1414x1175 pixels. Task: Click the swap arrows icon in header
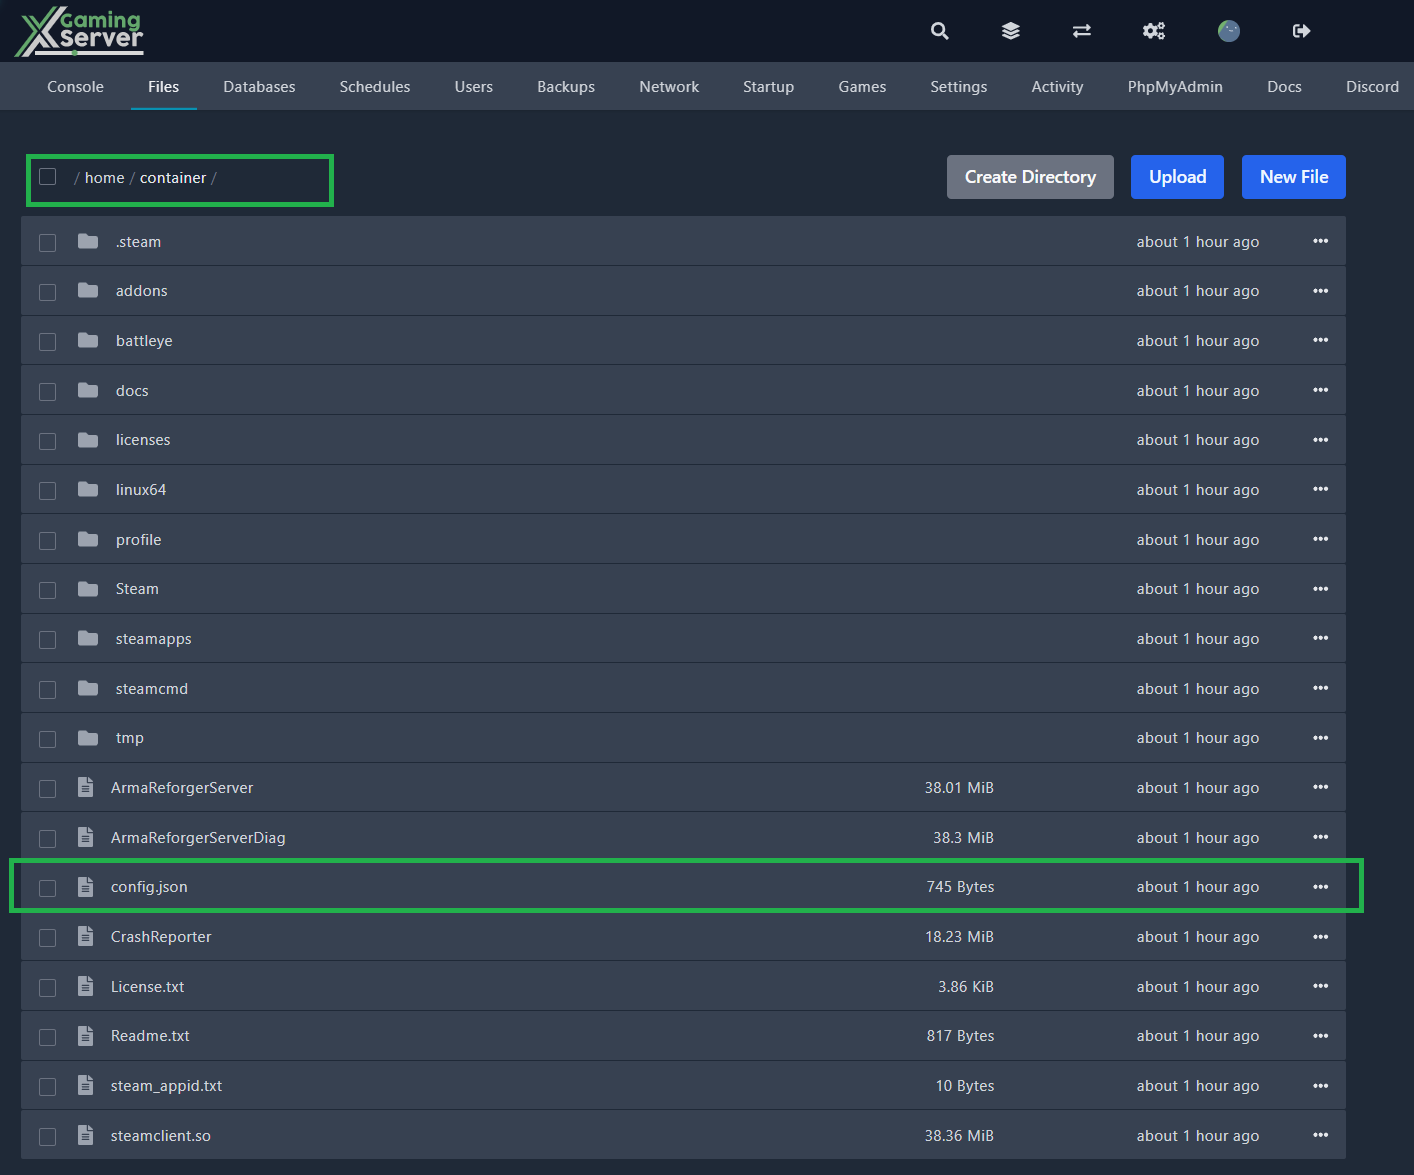pos(1082,31)
